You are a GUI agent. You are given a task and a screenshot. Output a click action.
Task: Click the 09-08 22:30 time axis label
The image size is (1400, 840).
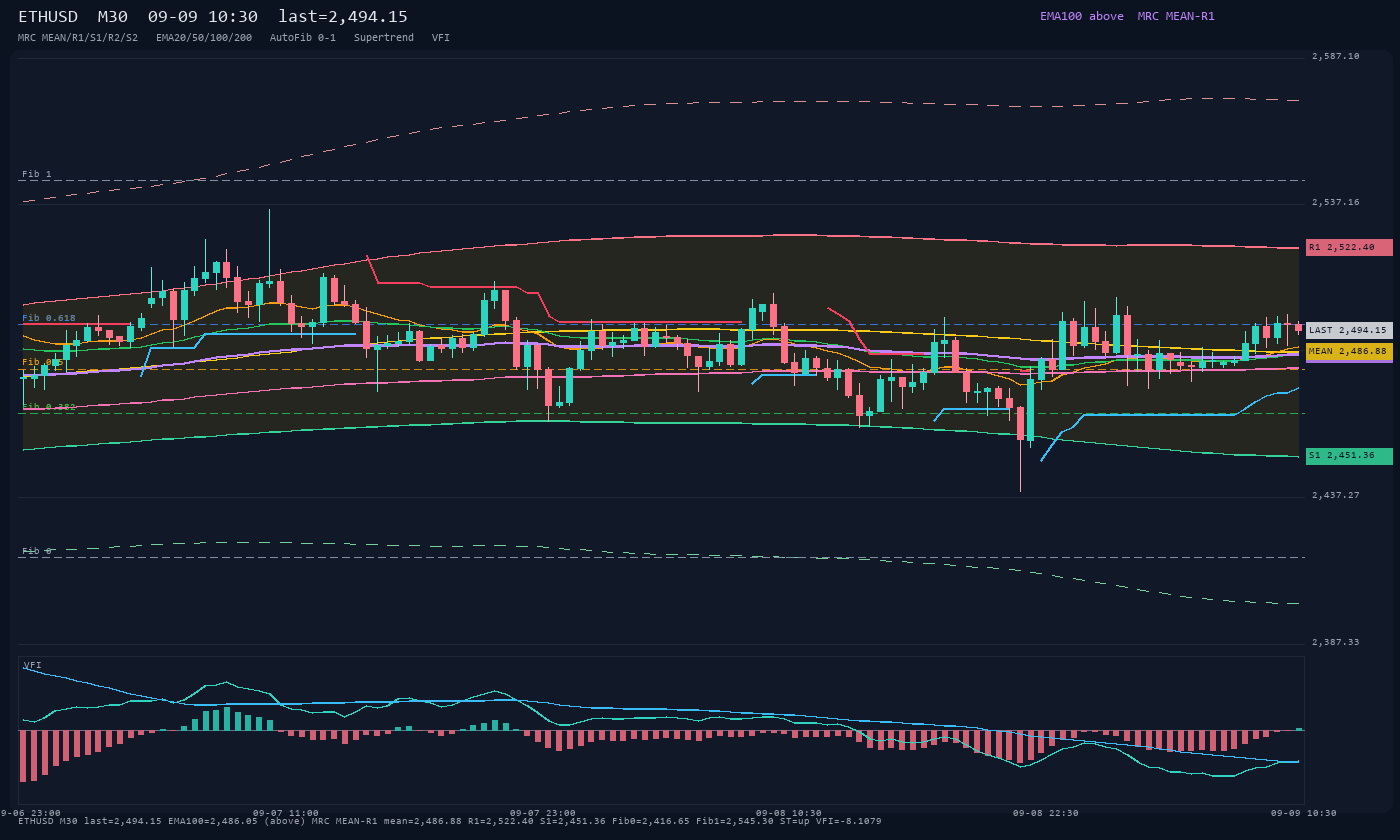[1045, 813]
